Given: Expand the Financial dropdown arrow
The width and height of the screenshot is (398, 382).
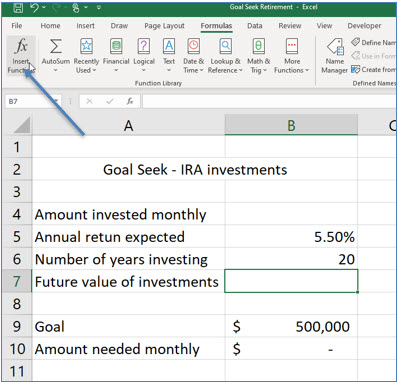Looking at the screenshot, I should tap(116, 70).
